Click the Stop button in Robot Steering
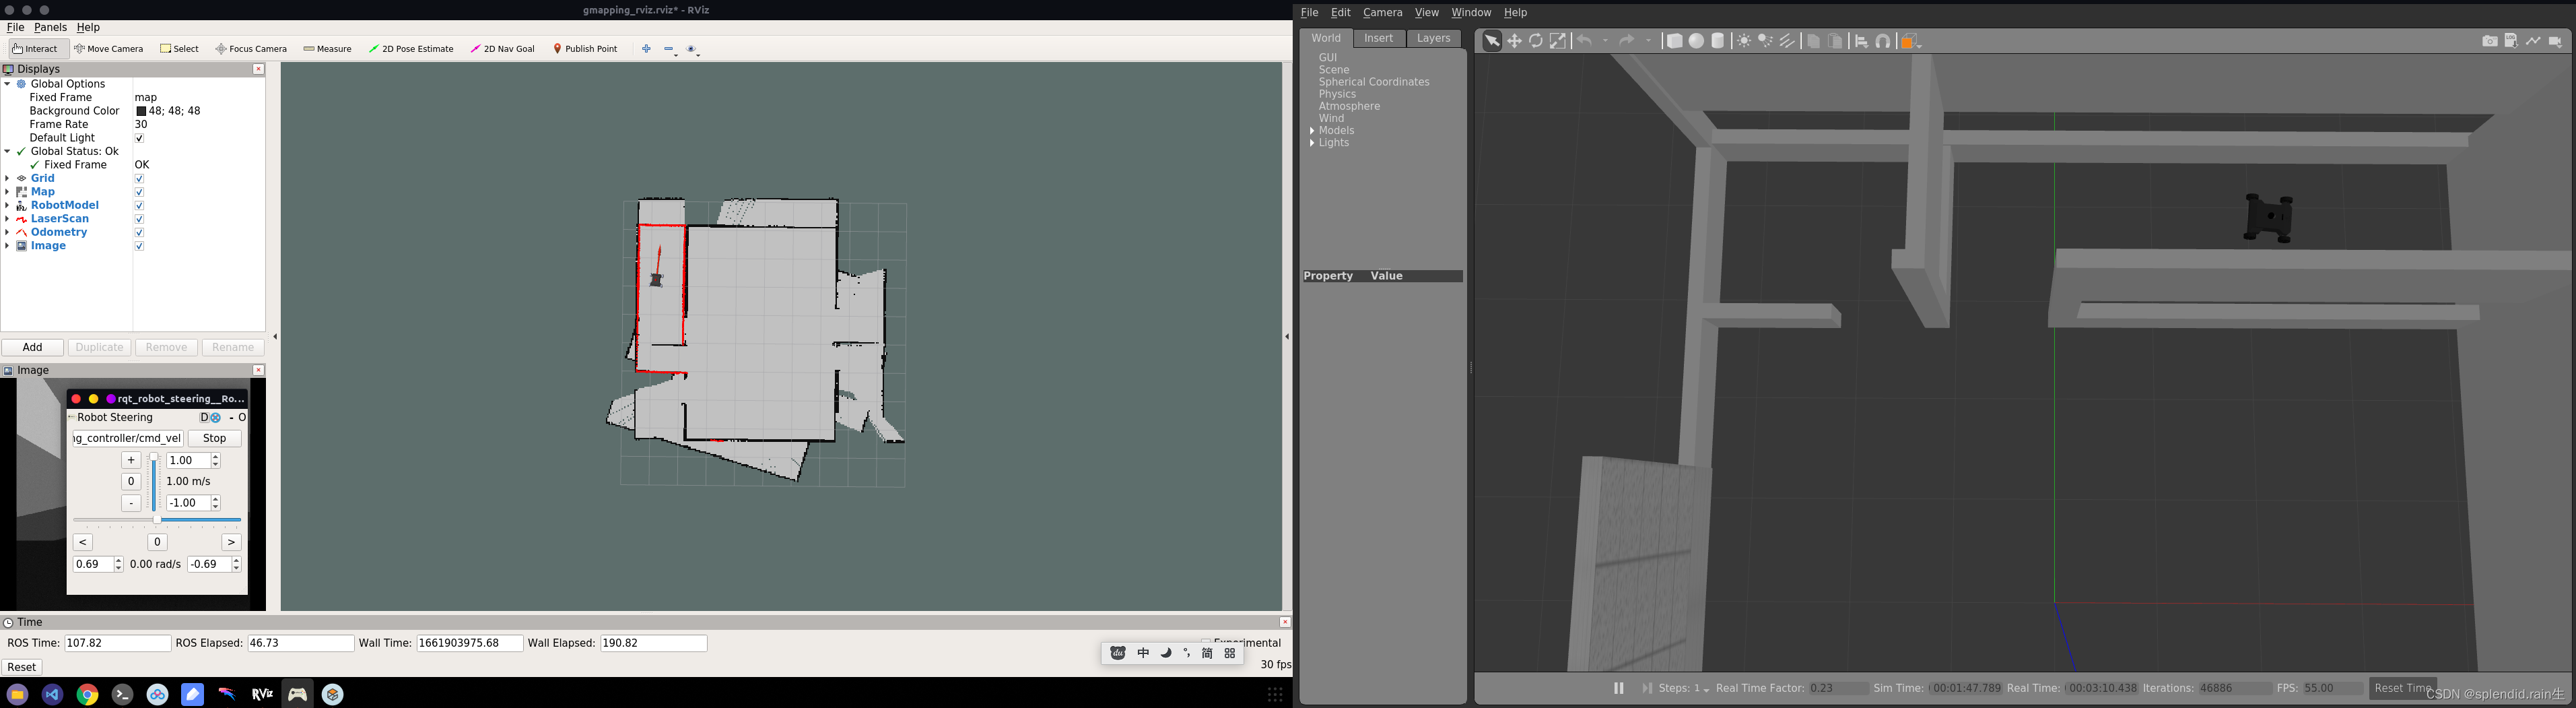The image size is (2576, 708). [x=214, y=439]
